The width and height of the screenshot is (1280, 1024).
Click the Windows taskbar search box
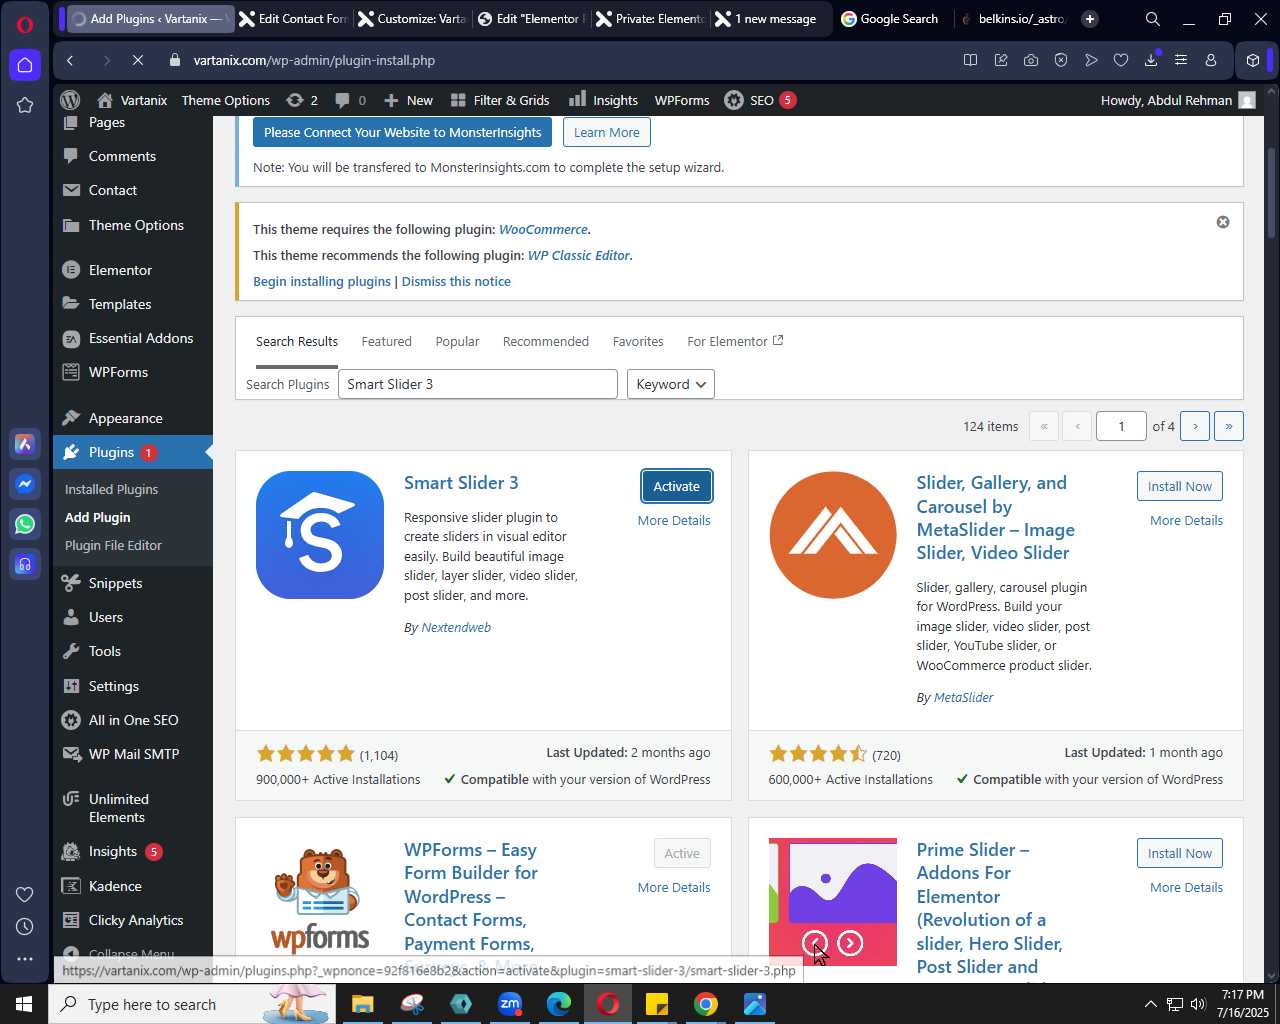click(190, 1004)
